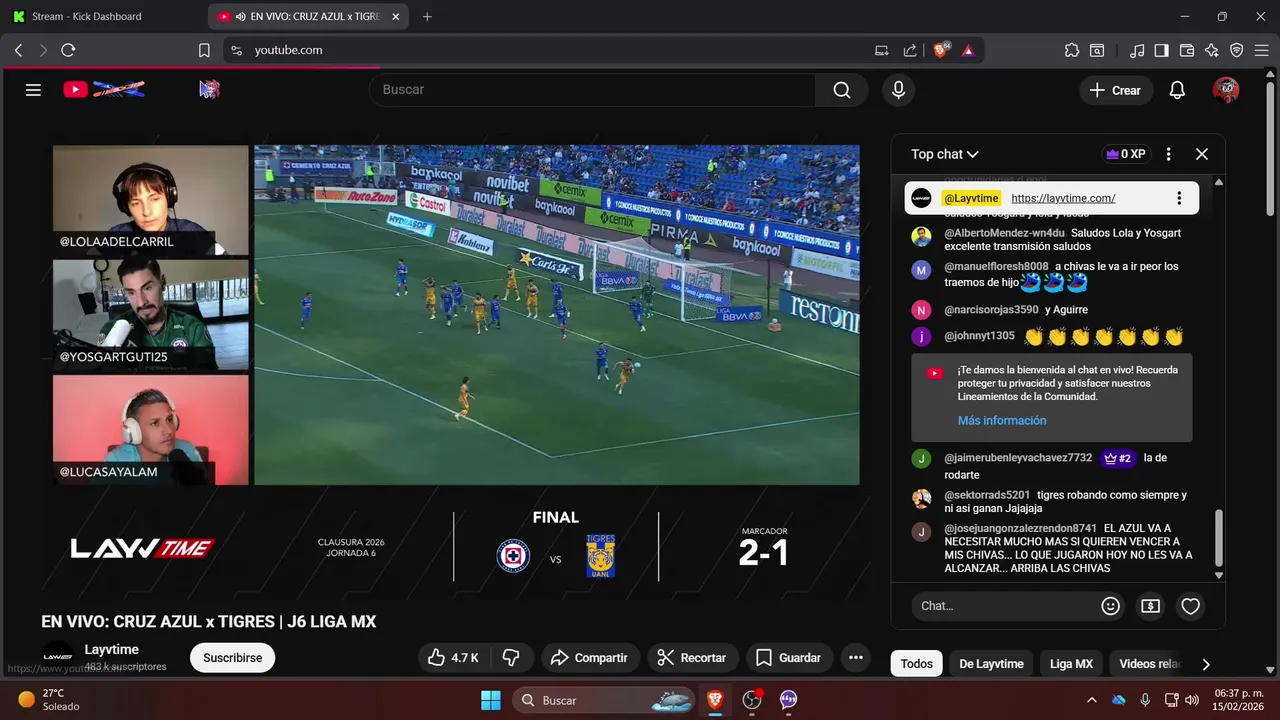Open Windows Start button
Screen dimensions: 1280x720
(491, 700)
